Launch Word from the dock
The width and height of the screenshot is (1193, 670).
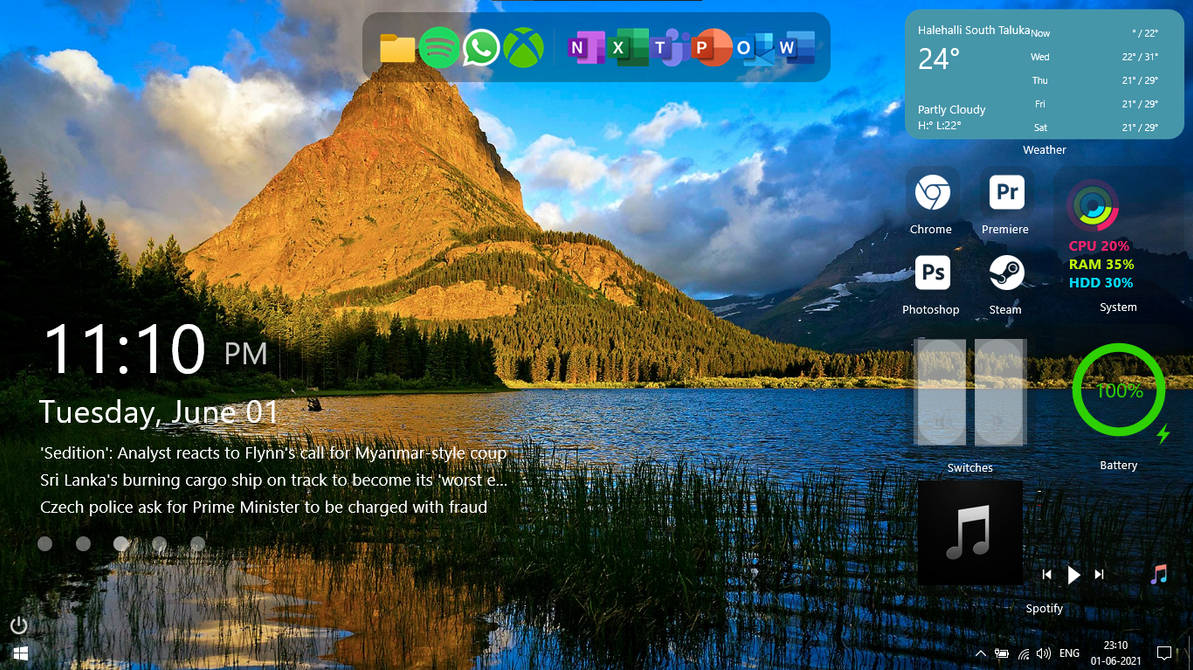(796, 48)
